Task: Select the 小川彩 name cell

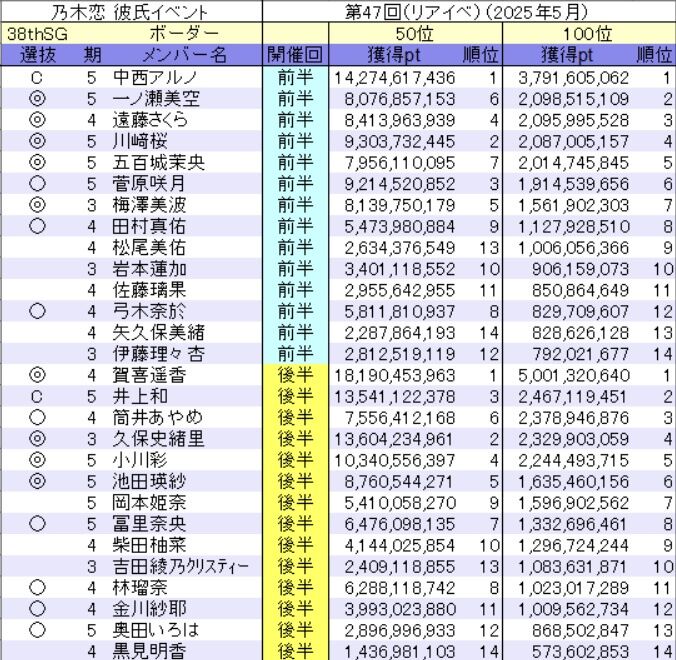Action: [x=140, y=460]
